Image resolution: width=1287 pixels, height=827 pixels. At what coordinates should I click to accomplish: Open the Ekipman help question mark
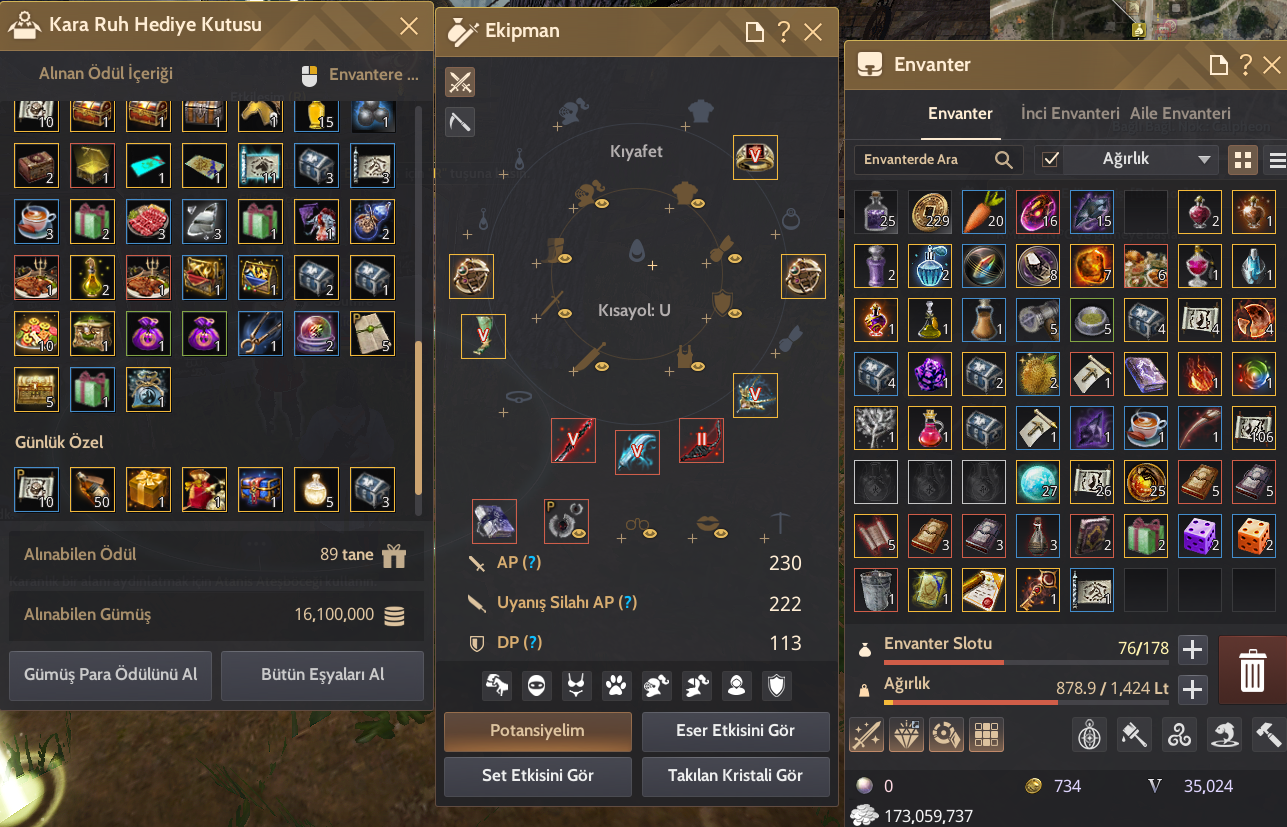[784, 32]
